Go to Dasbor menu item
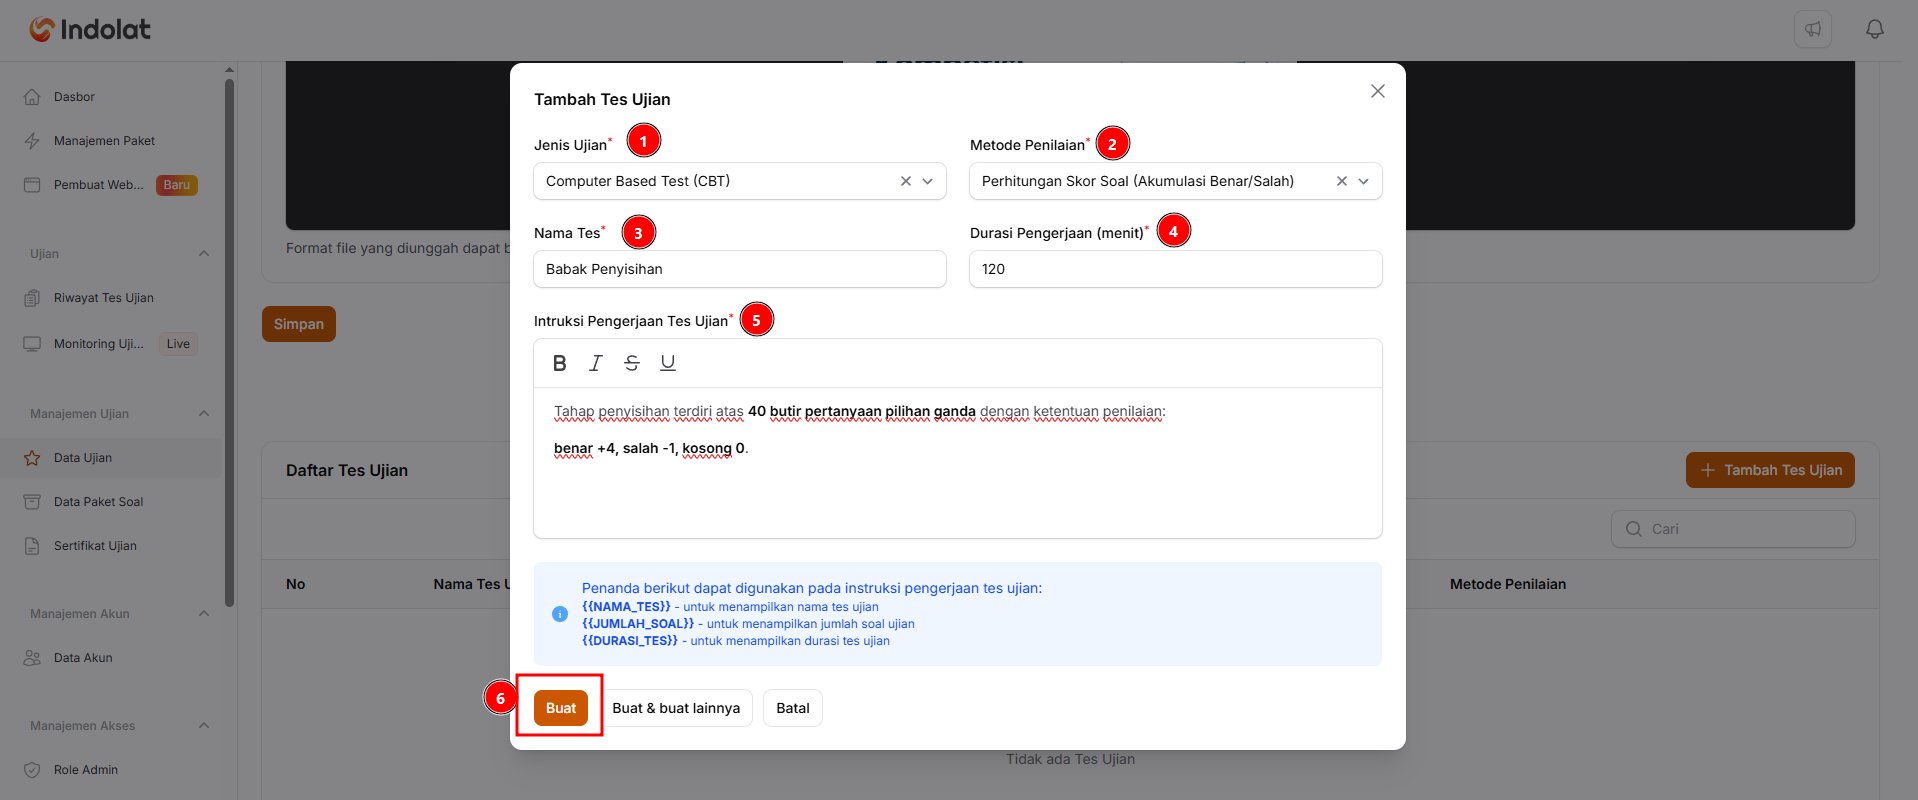The image size is (1918, 800). [111, 97]
